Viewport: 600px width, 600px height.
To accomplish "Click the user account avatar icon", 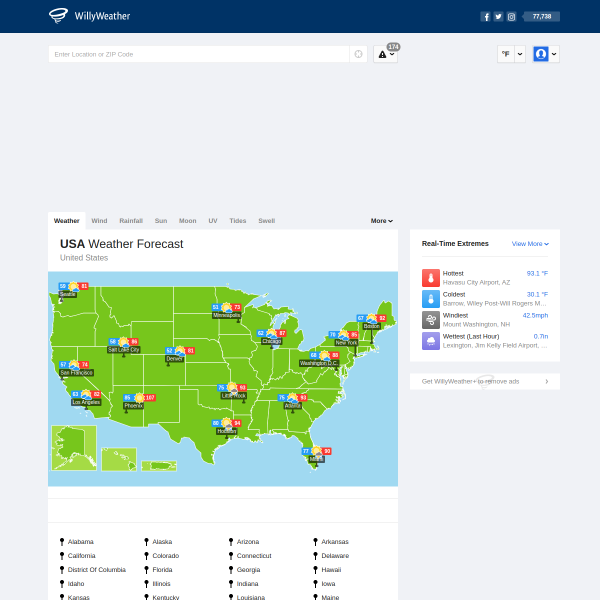I will (x=541, y=54).
